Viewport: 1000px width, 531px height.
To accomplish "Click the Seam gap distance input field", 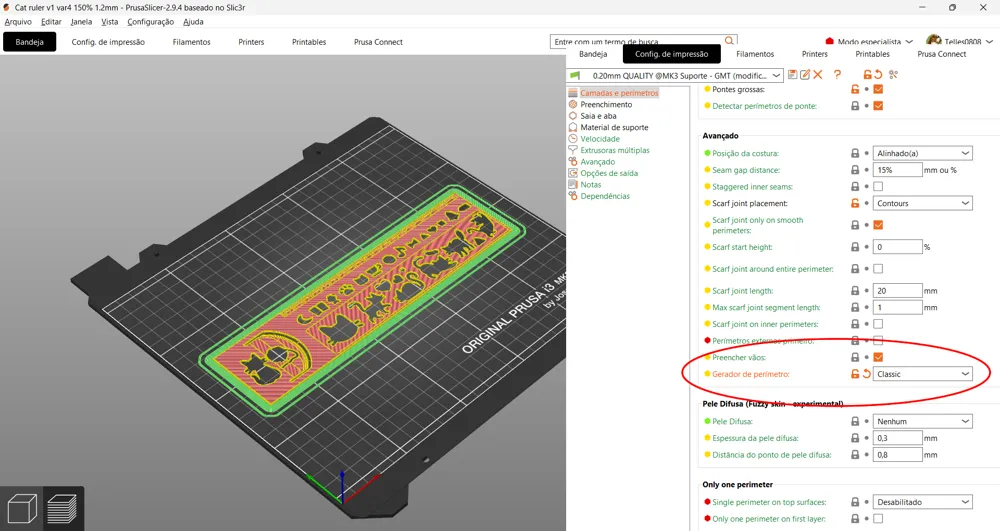I will click(x=897, y=170).
